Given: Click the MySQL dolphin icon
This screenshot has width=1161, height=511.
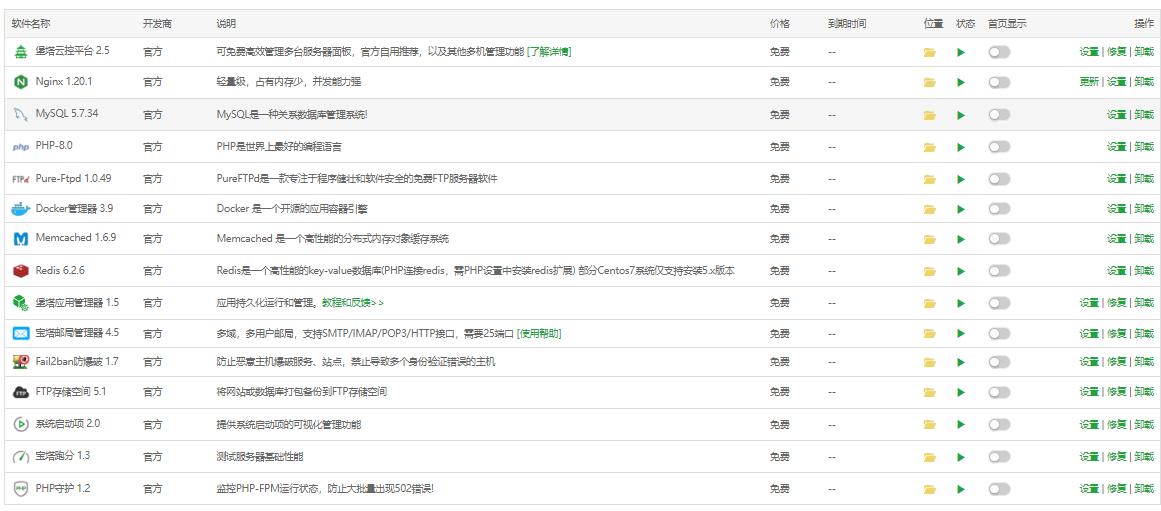Looking at the screenshot, I should [x=20, y=115].
